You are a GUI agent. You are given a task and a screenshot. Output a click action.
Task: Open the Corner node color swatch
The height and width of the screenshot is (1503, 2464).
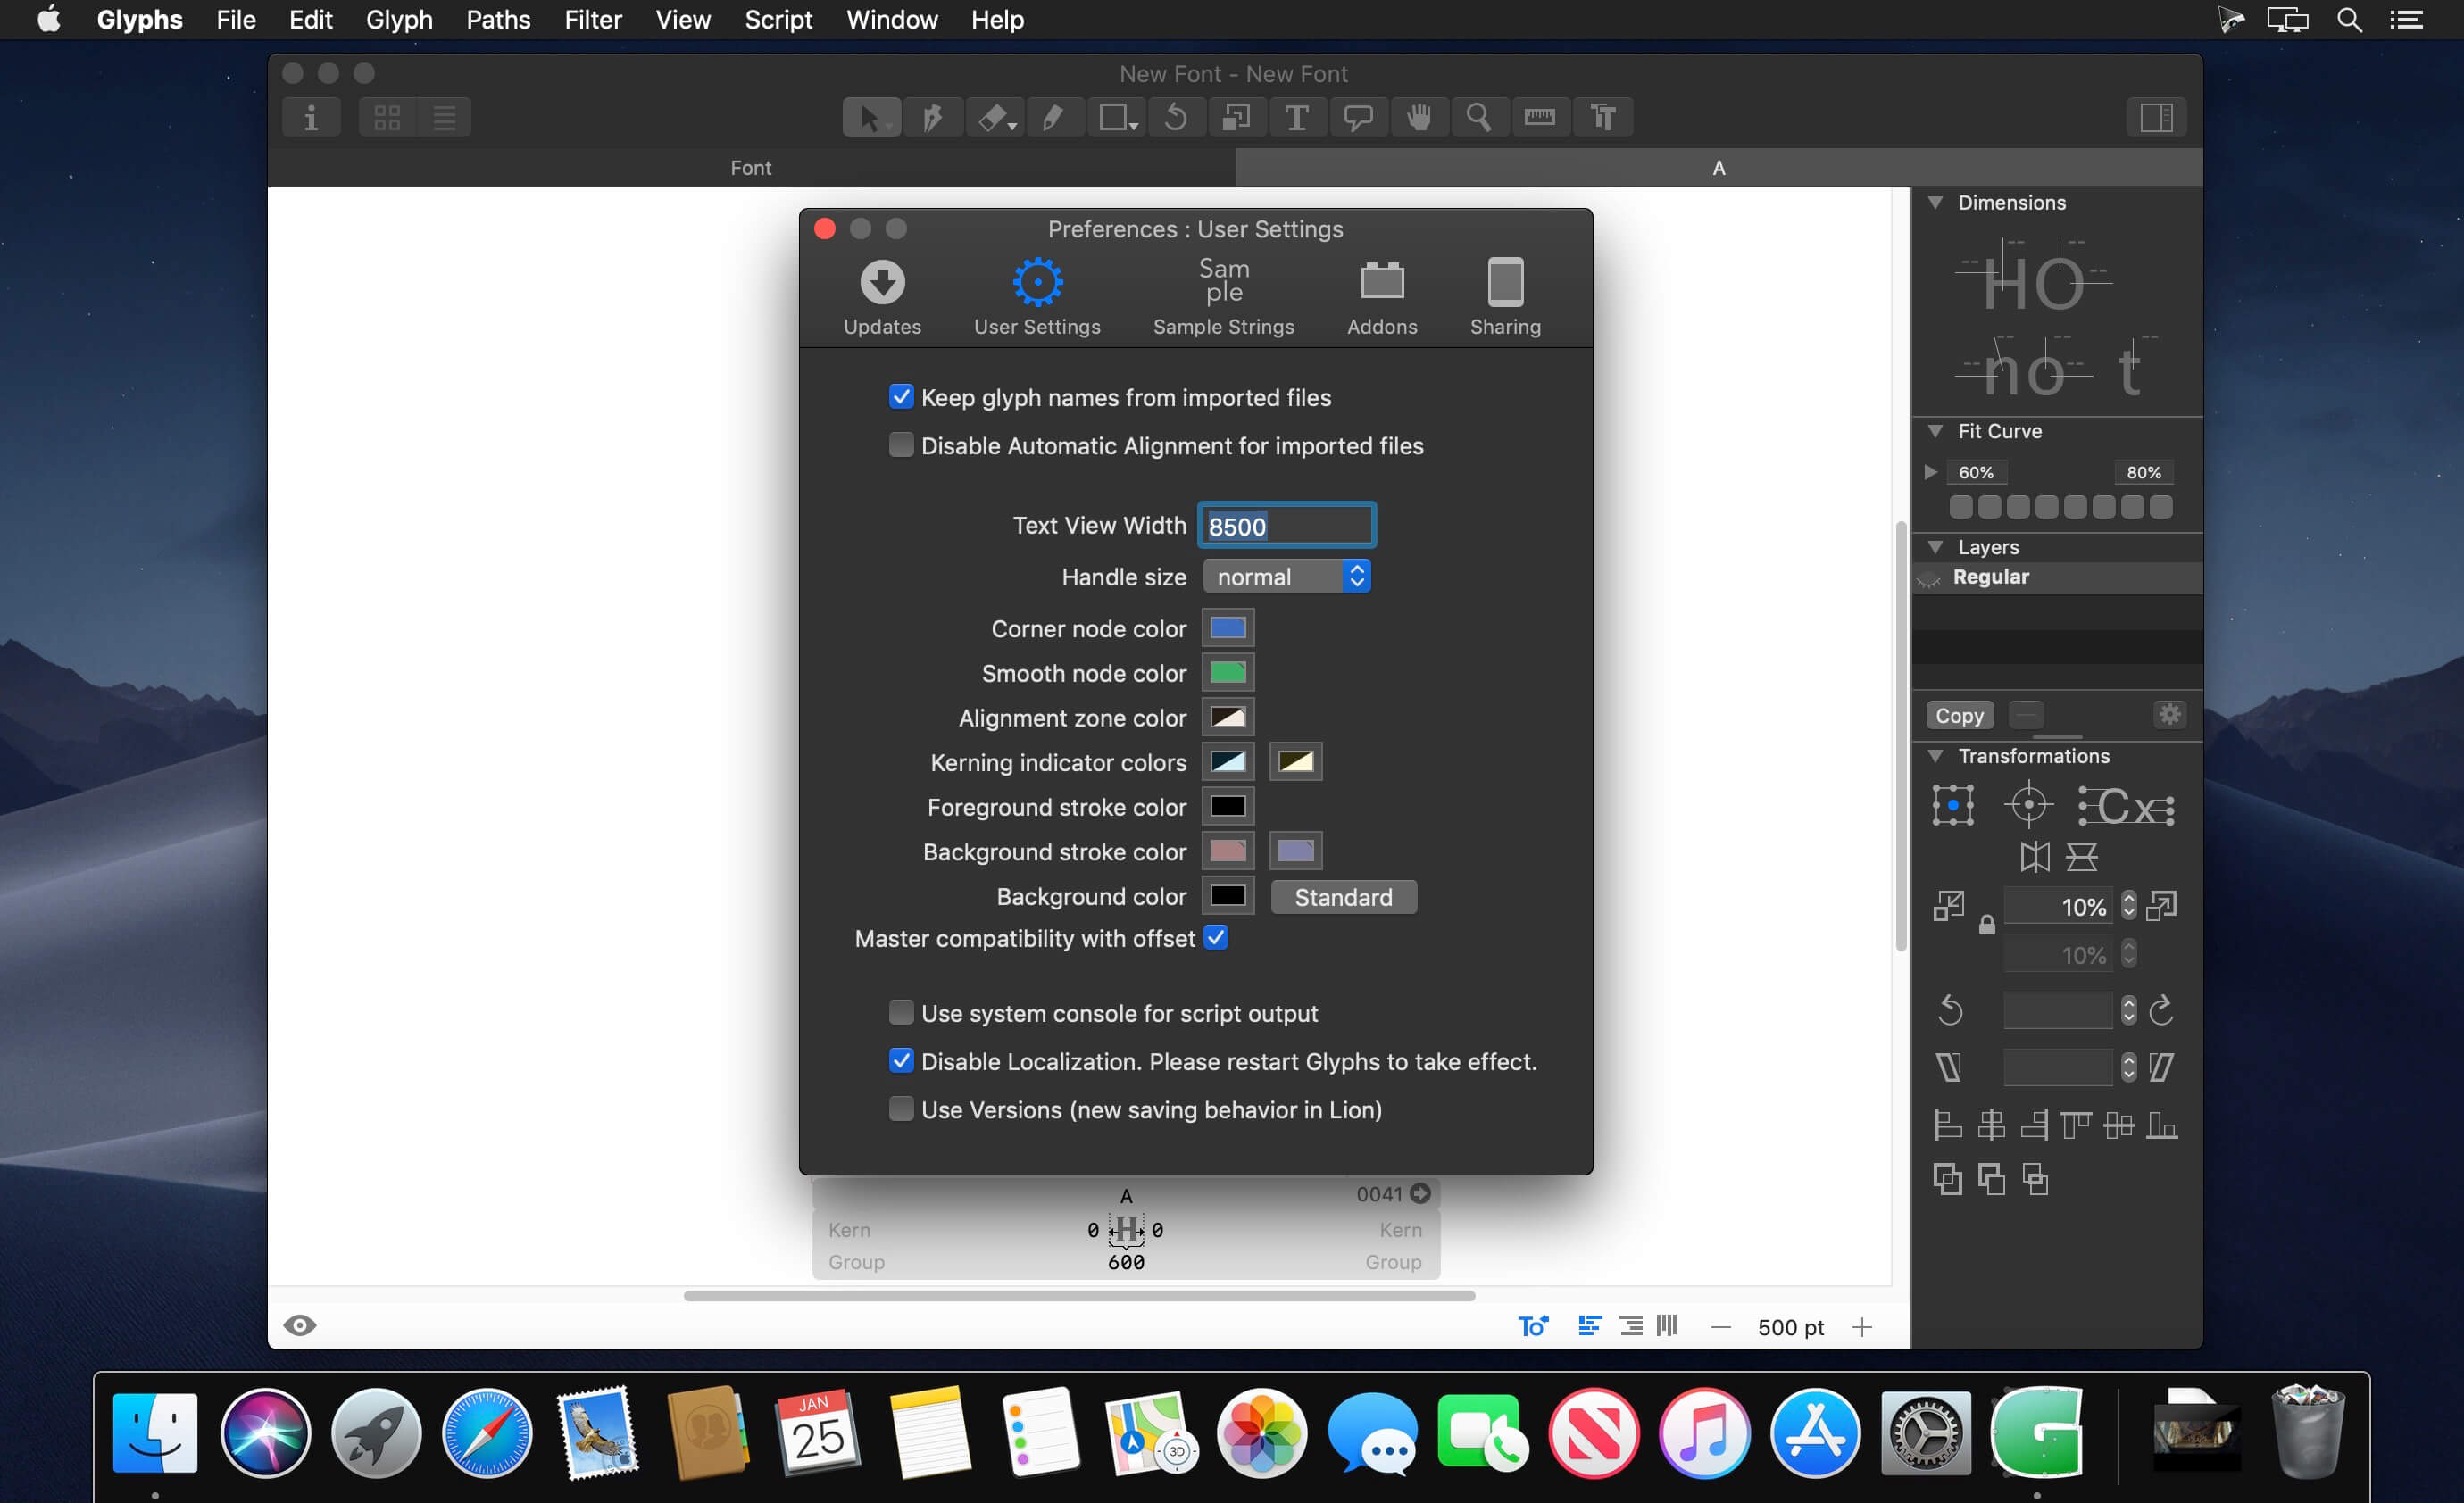tap(1228, 628)
